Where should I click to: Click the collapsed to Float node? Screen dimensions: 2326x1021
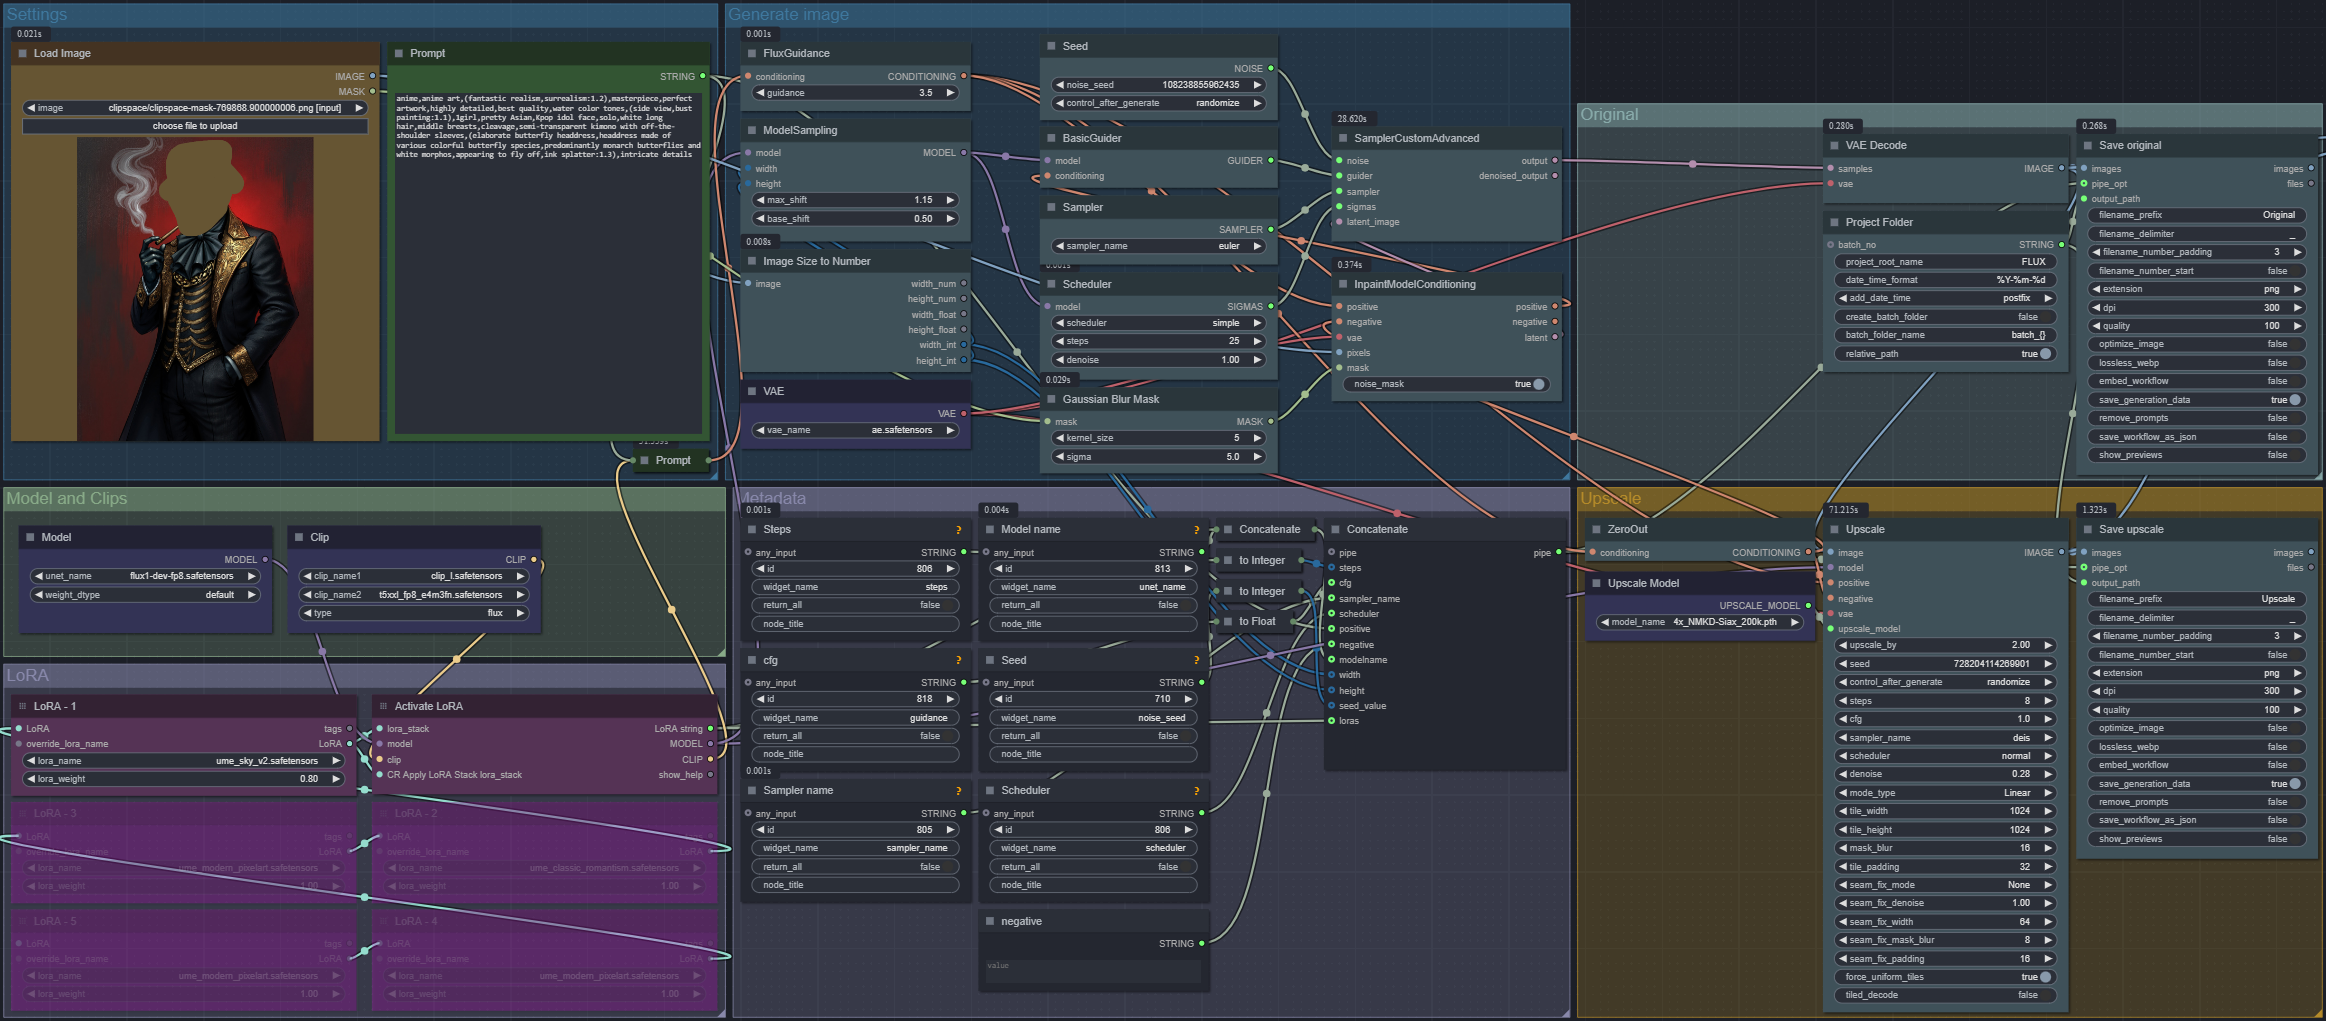1256,622
